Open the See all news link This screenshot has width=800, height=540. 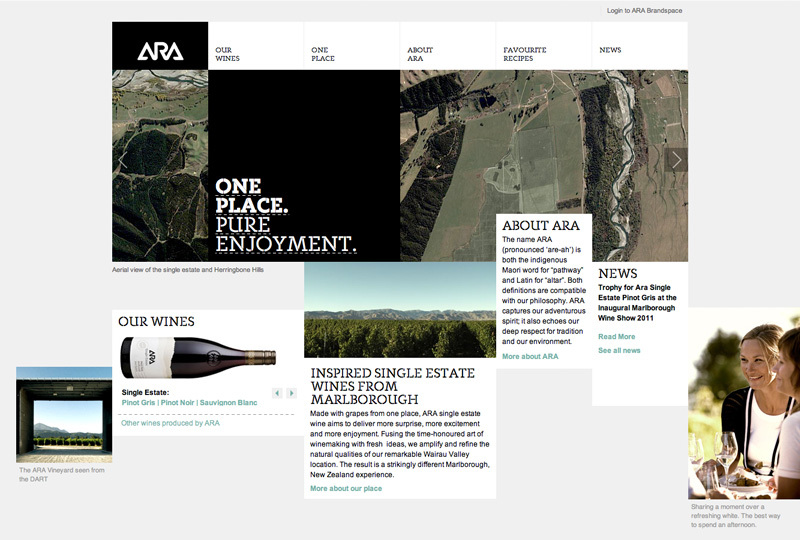pos(619,350)
